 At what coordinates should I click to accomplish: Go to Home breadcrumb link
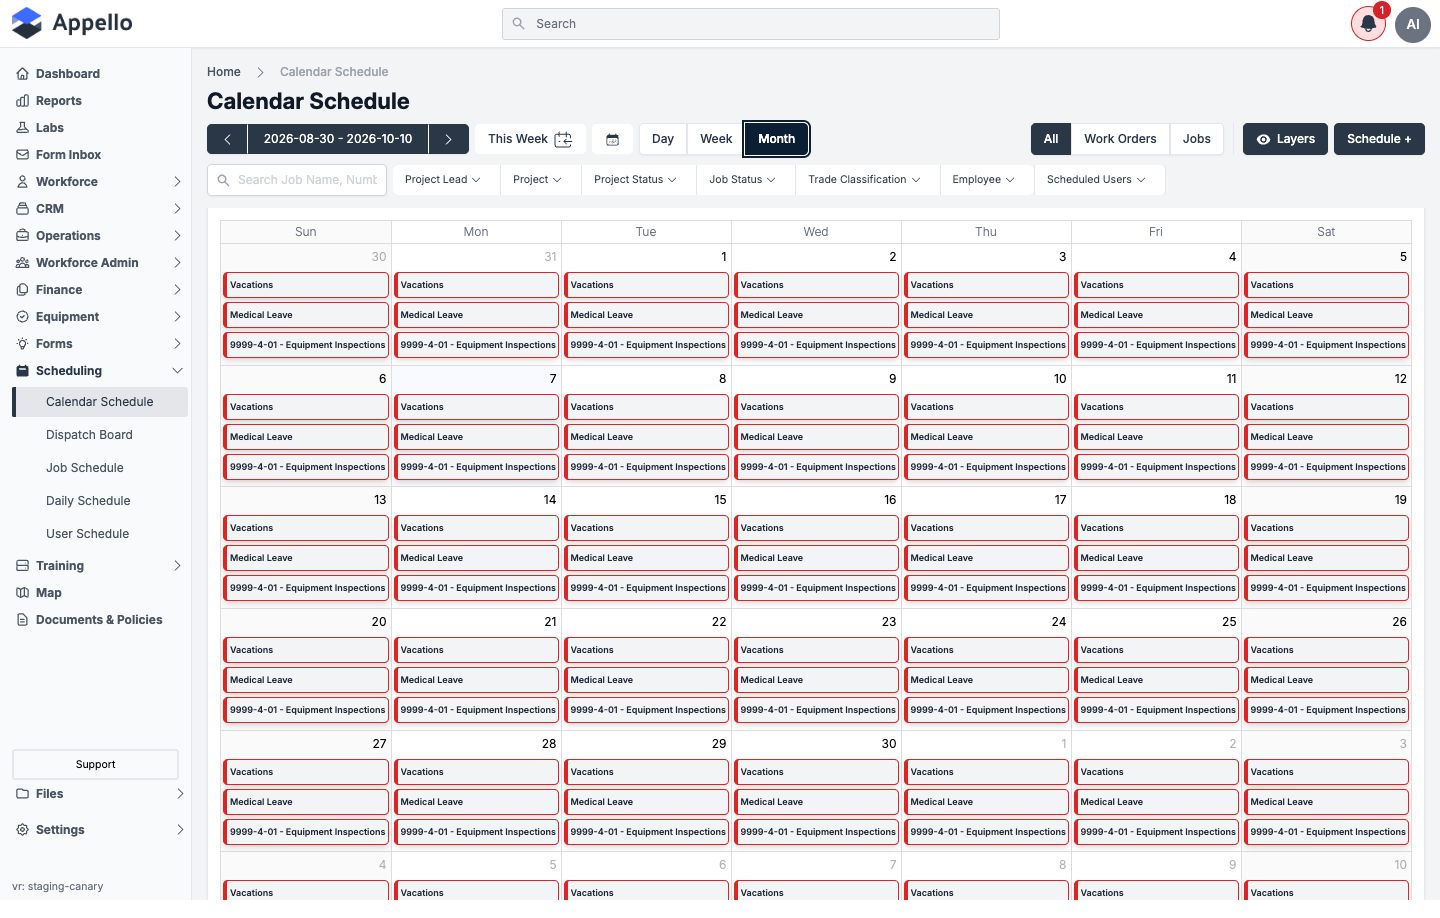click(224, 72)
